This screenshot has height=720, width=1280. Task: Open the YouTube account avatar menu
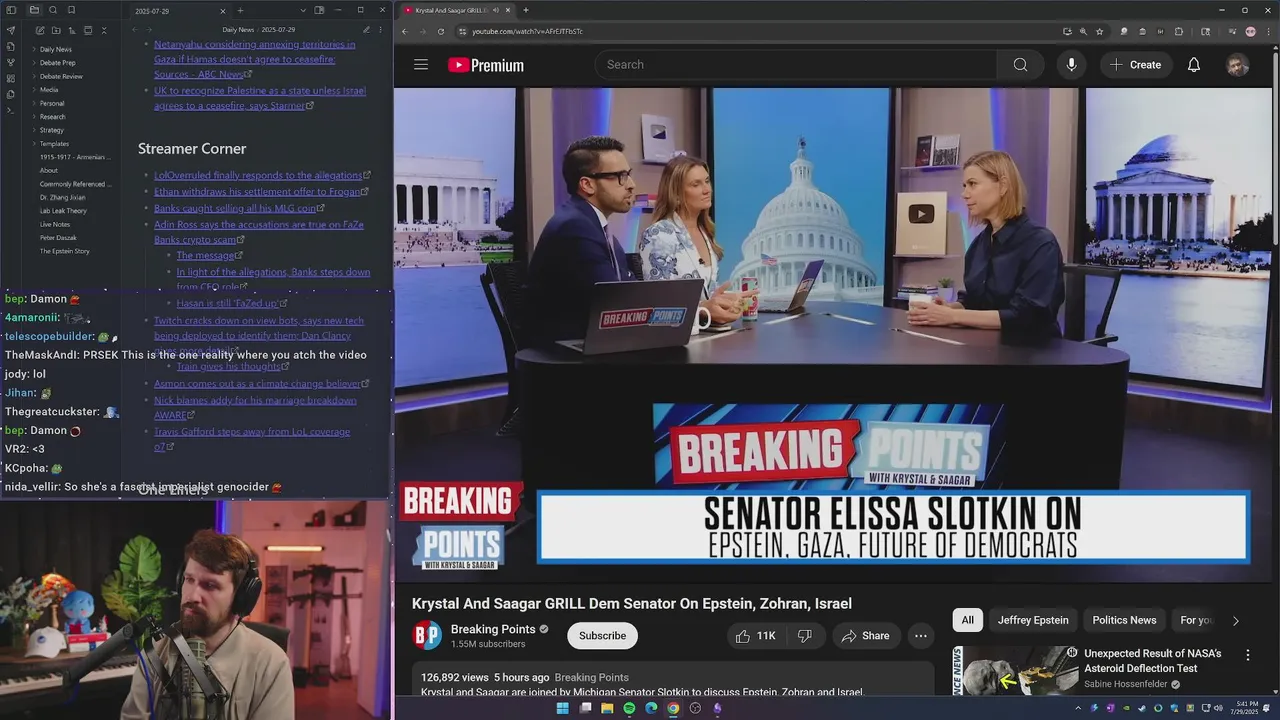(1237, 65)
